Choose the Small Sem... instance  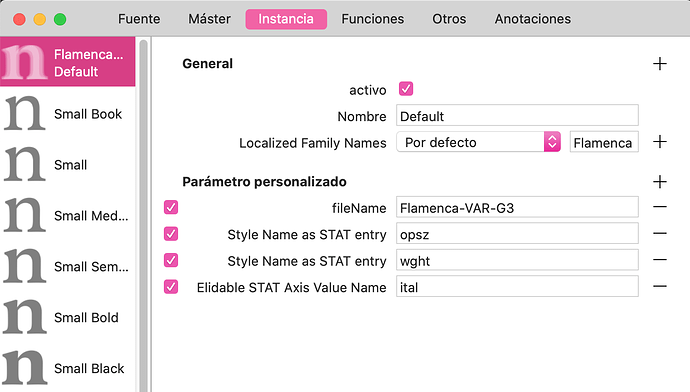[x=67, y=267]
